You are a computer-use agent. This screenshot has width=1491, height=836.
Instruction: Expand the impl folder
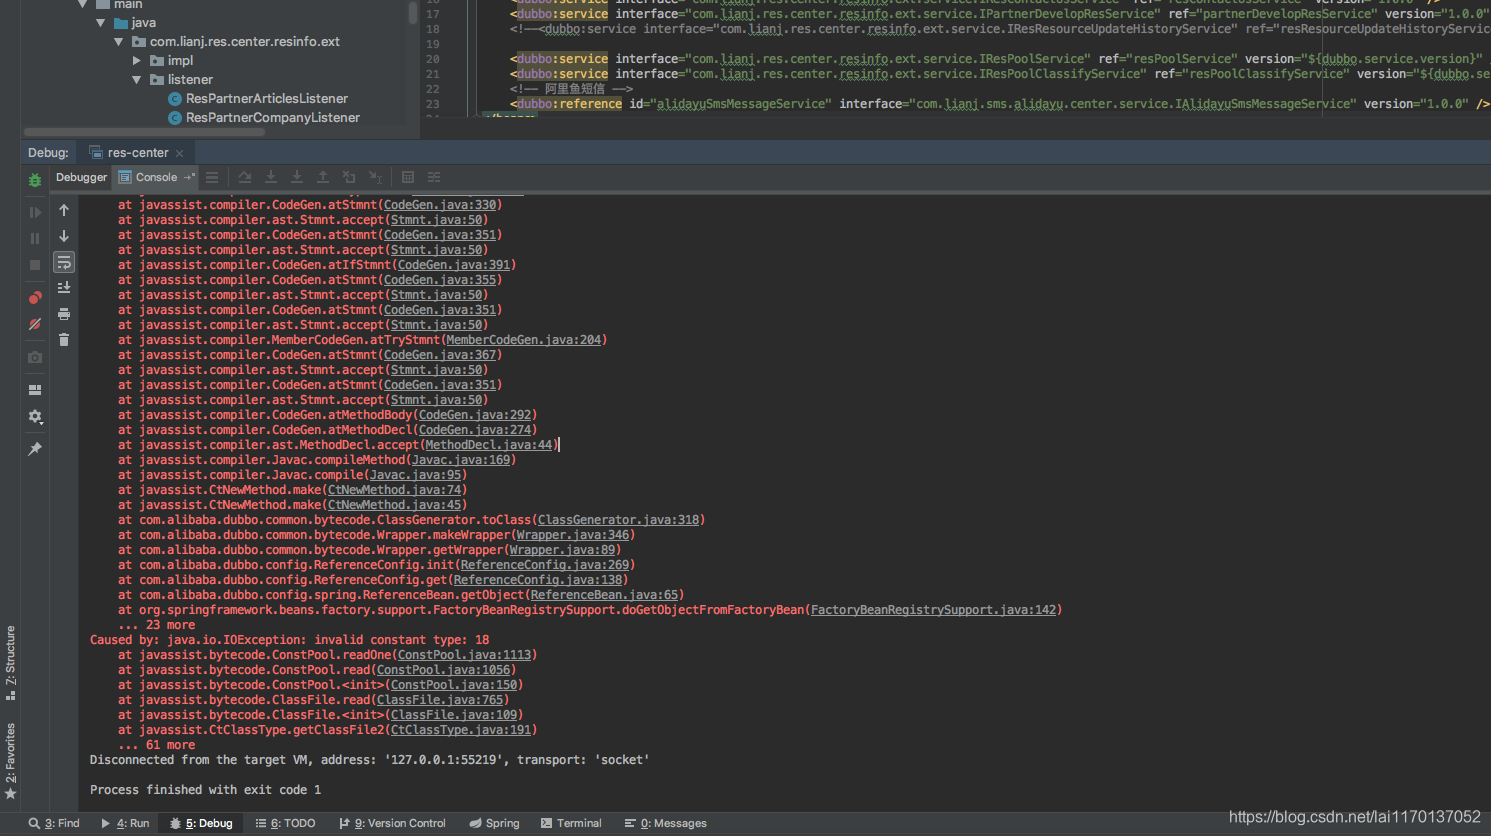(x=137, y=60)
